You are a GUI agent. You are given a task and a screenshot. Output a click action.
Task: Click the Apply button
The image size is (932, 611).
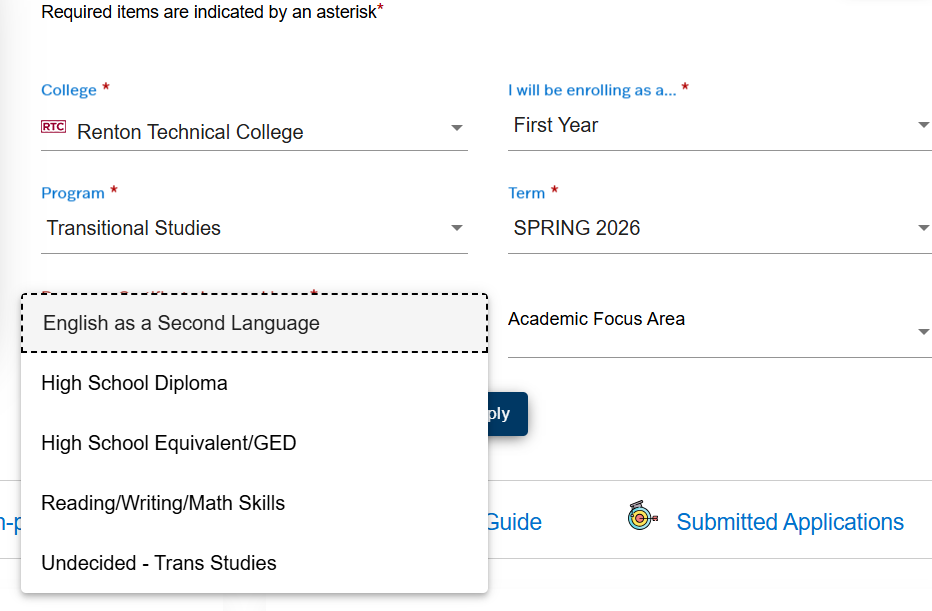pyautogui.click(x=505, y=413)
